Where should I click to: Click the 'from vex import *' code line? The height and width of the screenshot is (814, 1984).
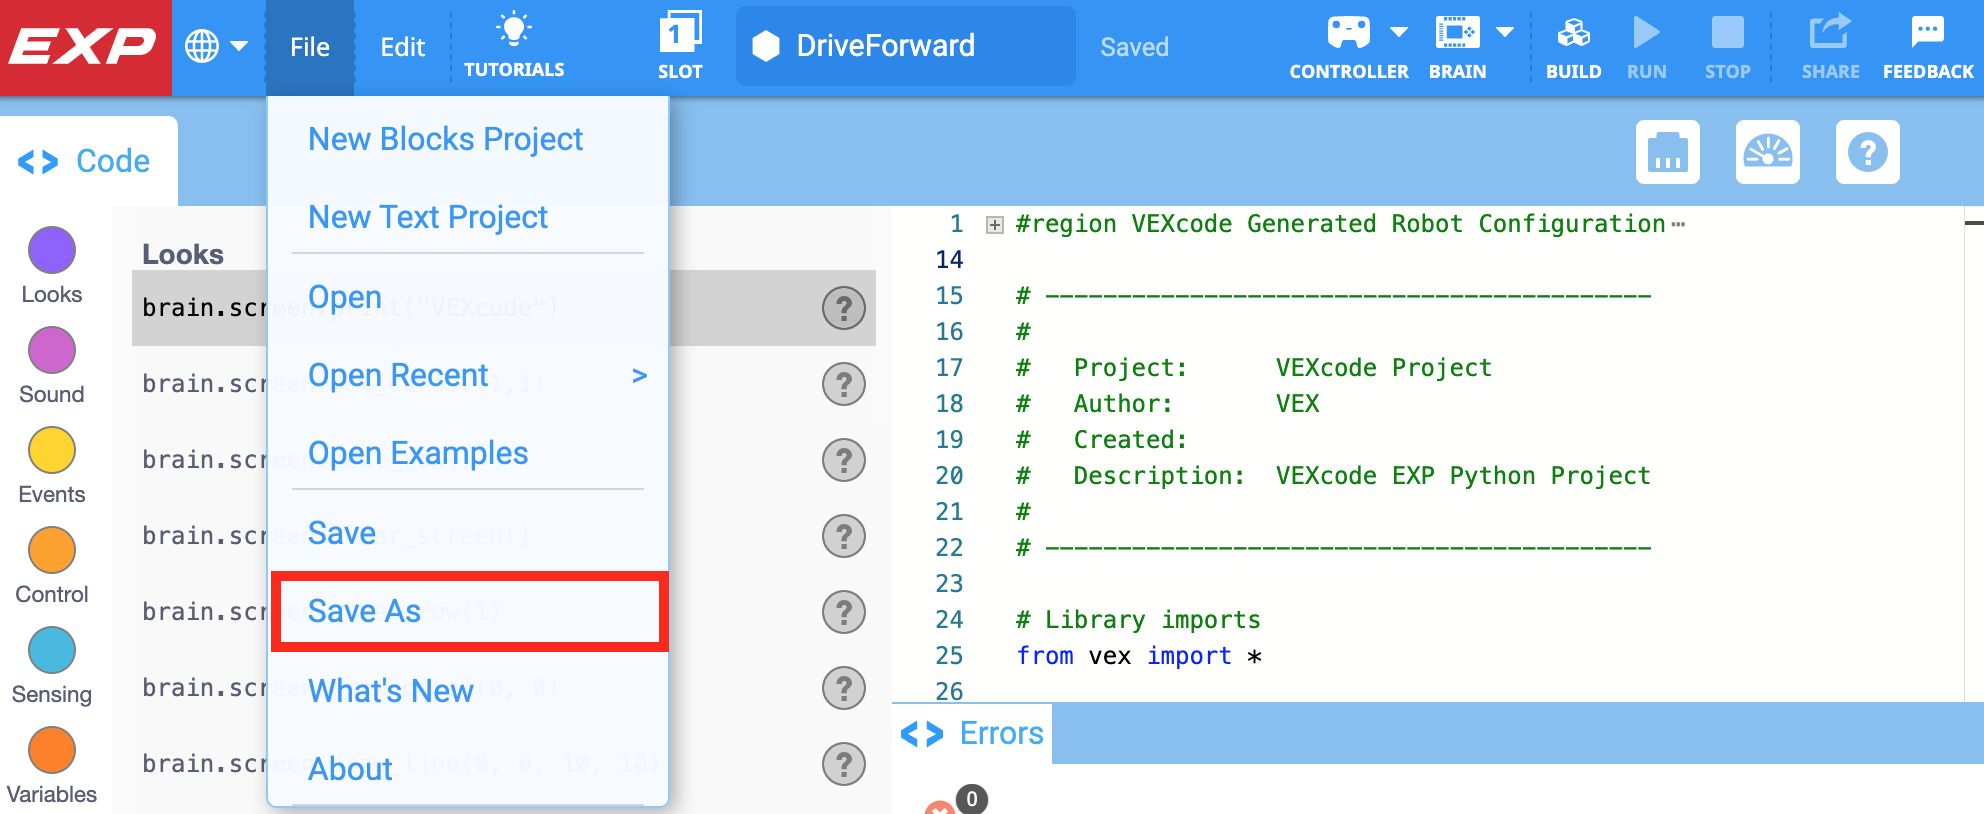(x=1139, y=656)
